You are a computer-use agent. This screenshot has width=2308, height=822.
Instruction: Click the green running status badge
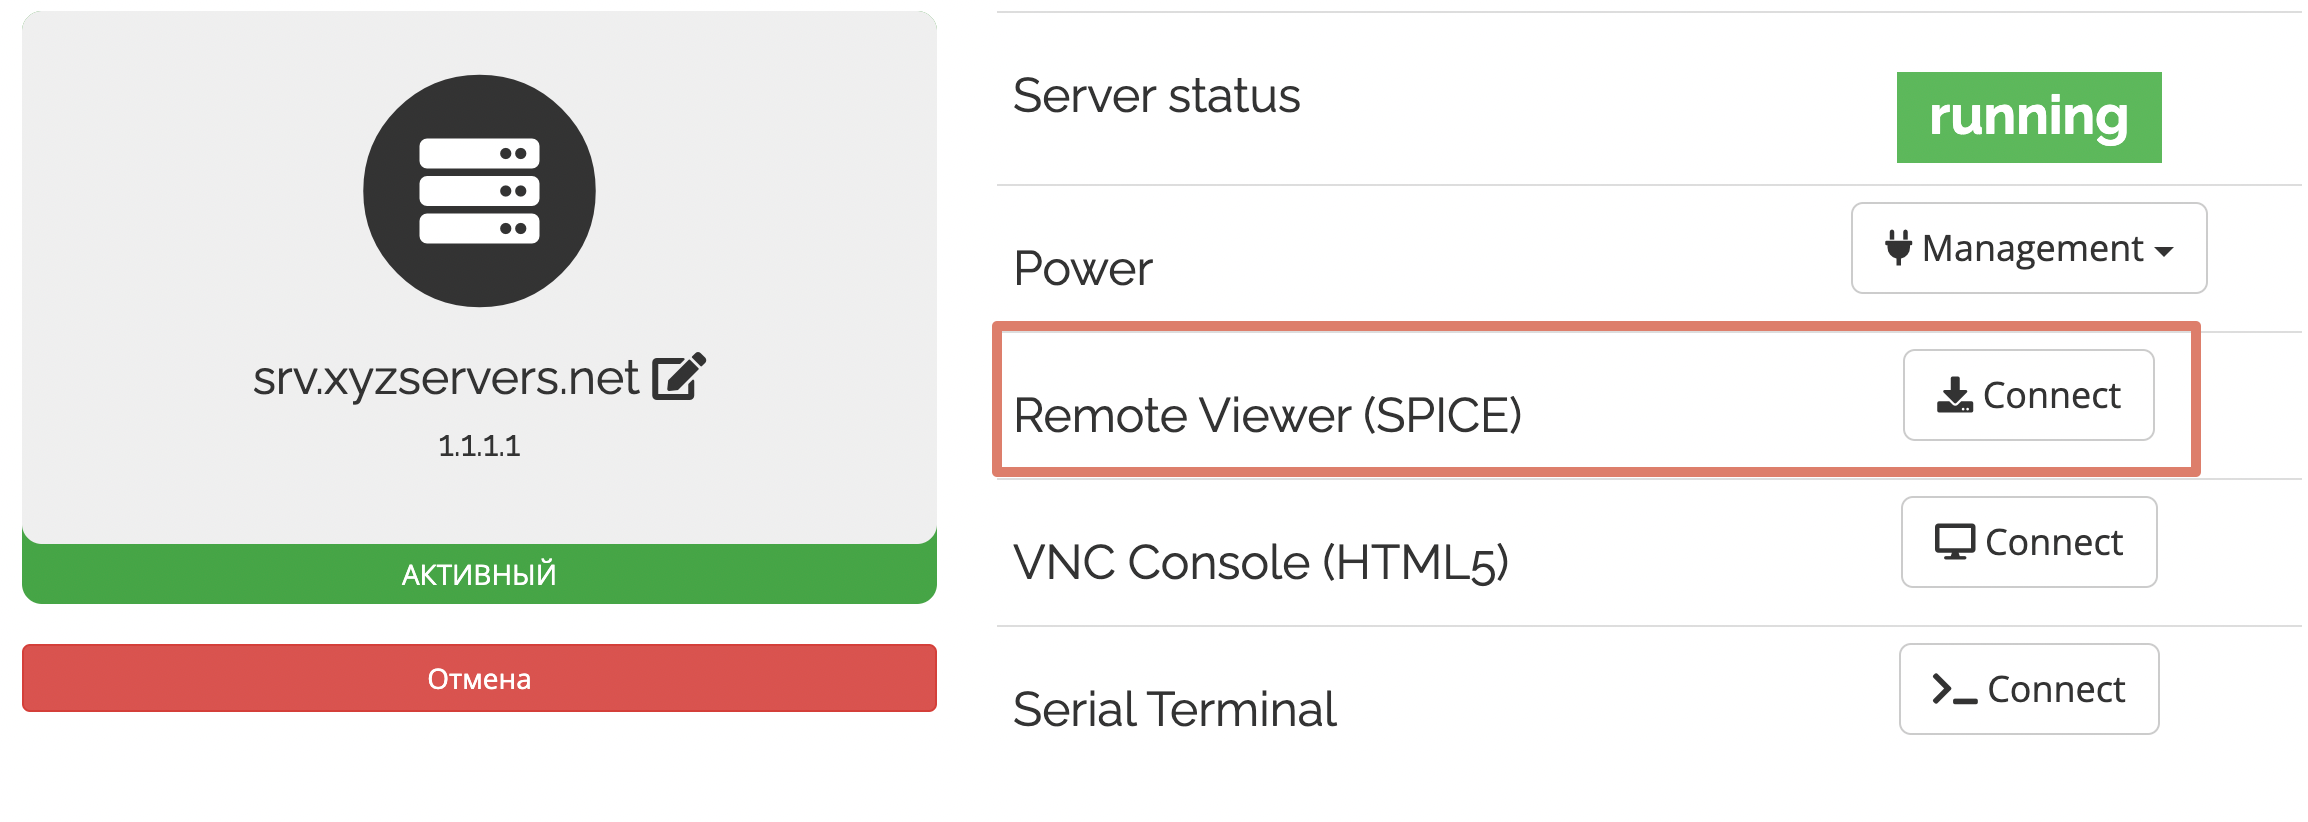tap(2028, 117)
